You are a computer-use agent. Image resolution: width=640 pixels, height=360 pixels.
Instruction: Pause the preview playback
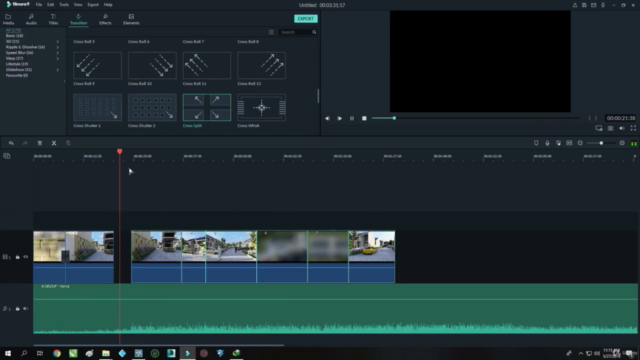pos(352,118)
